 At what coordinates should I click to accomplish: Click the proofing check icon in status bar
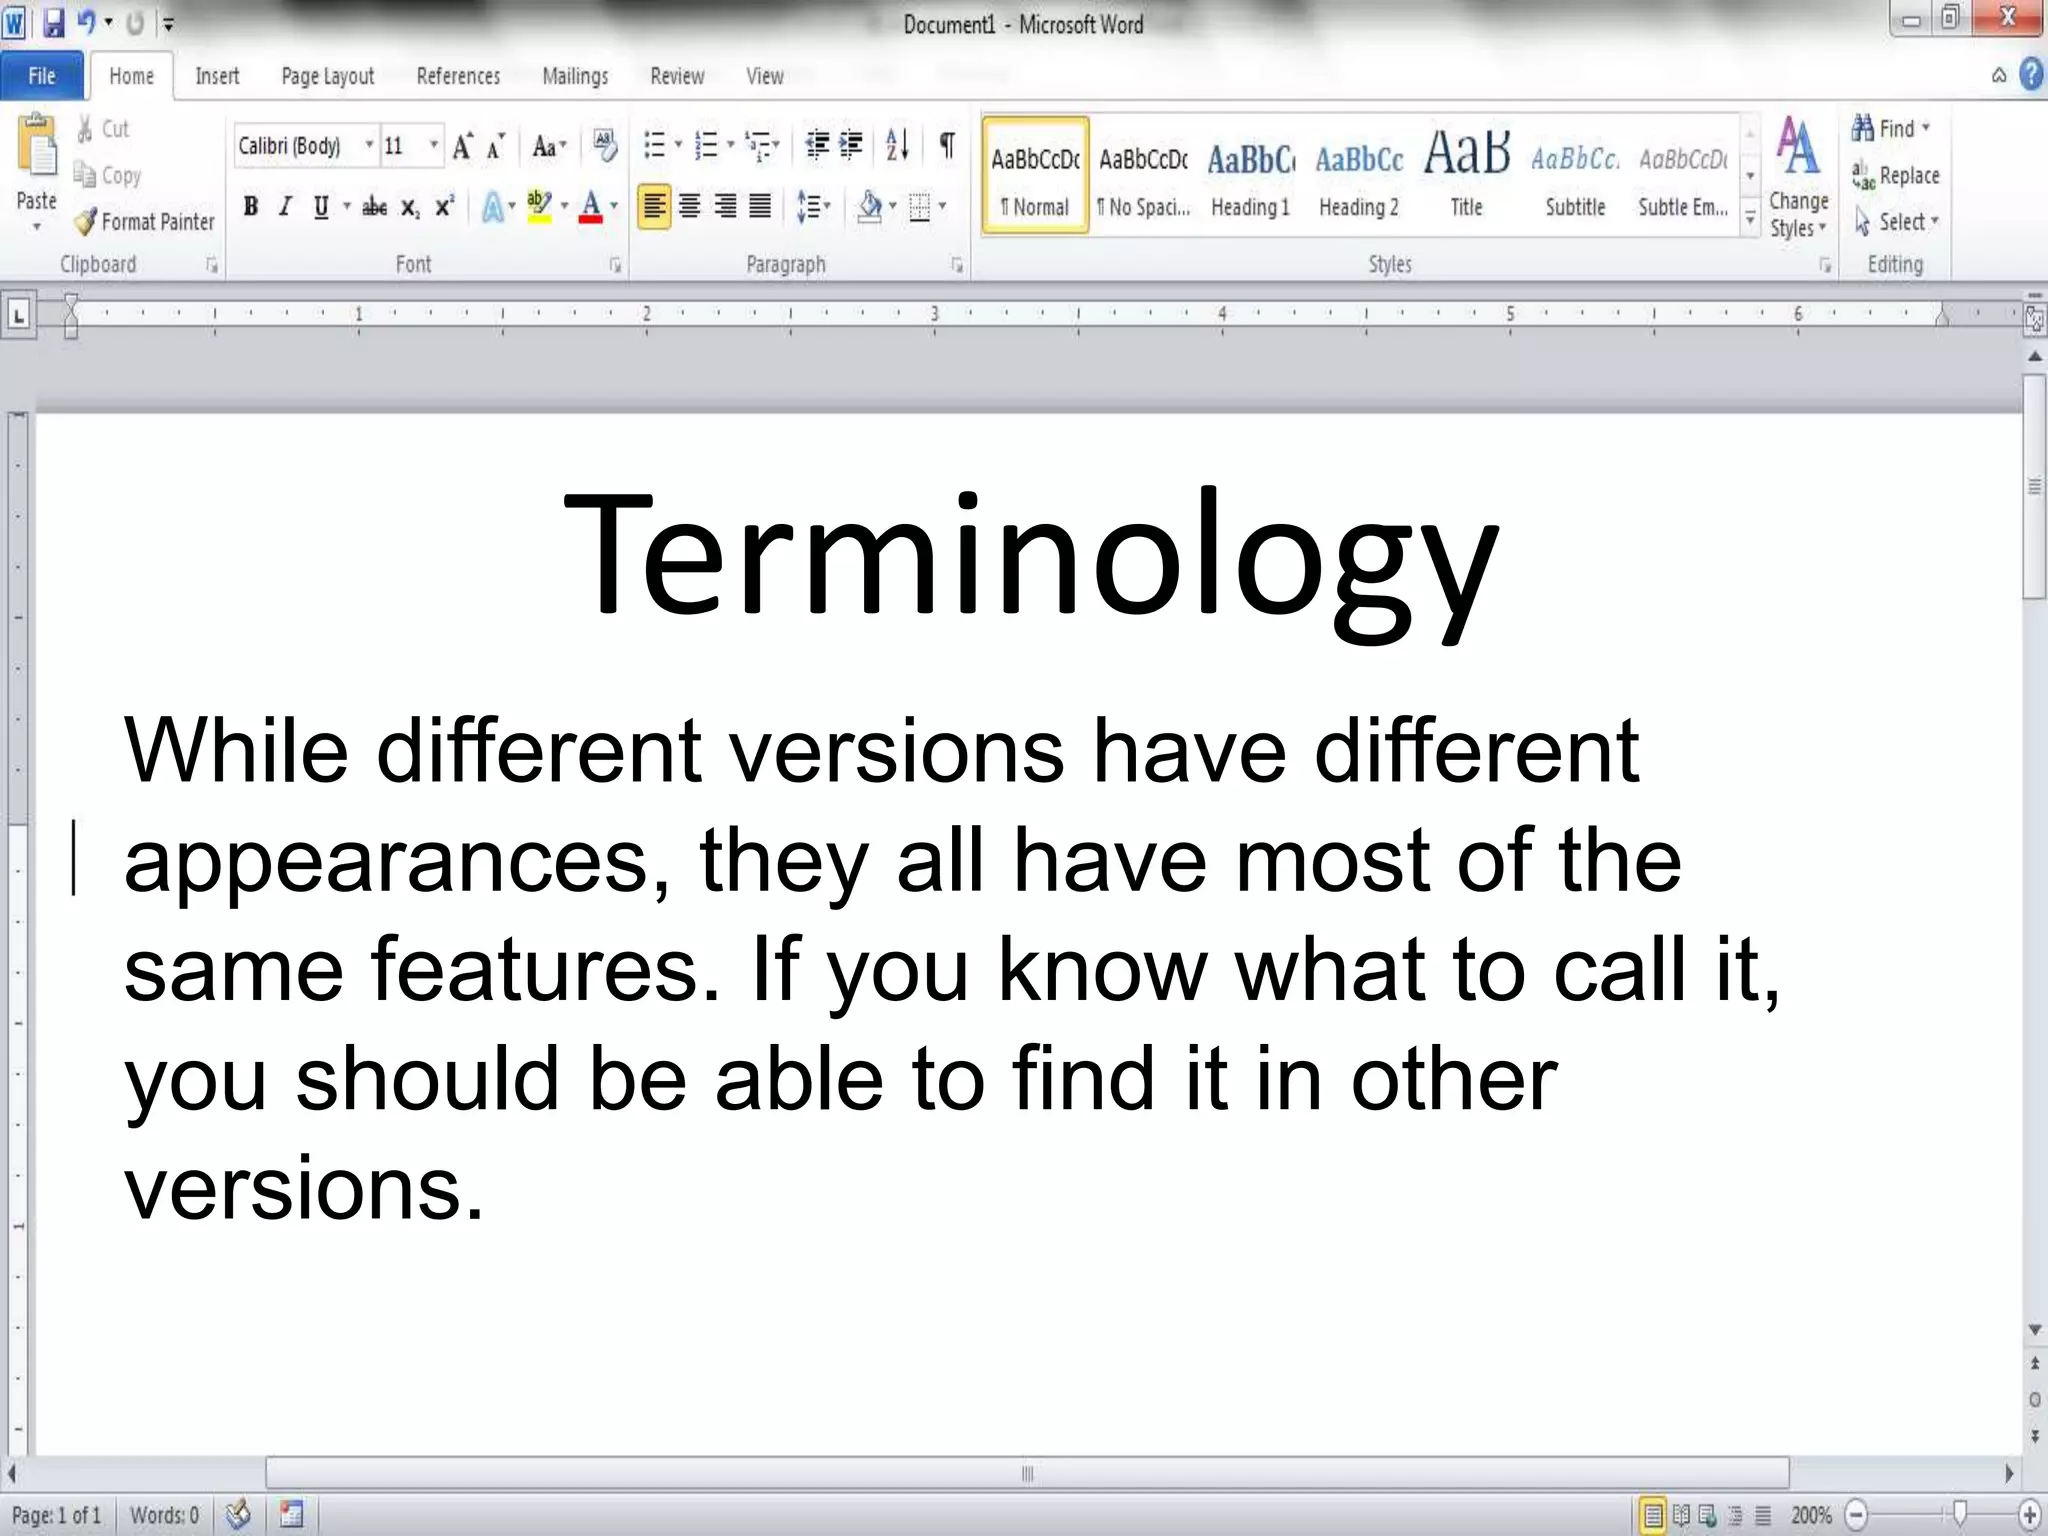click(238, 1515)
